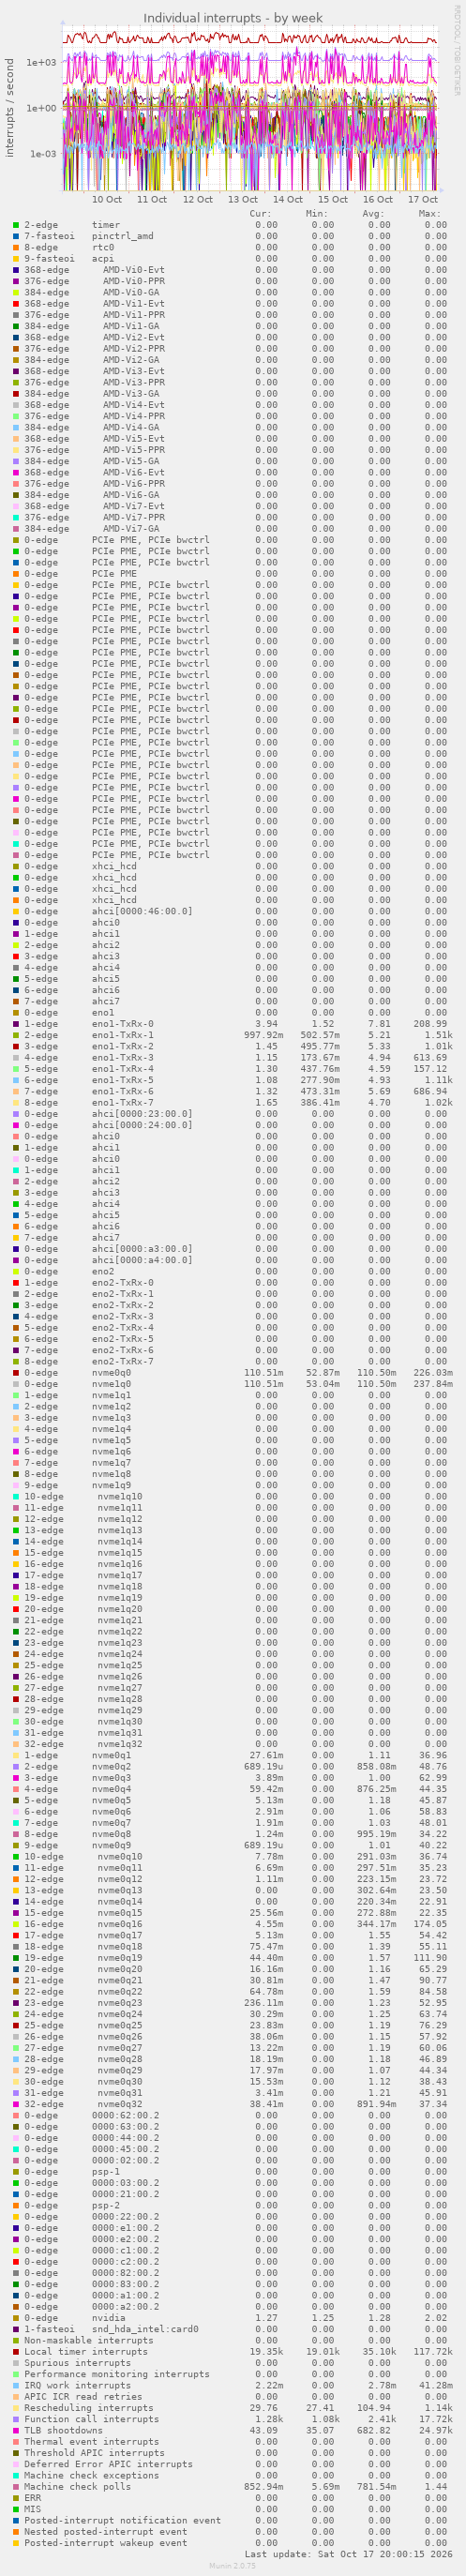Click the nvme1q16 legend label

120,1564
